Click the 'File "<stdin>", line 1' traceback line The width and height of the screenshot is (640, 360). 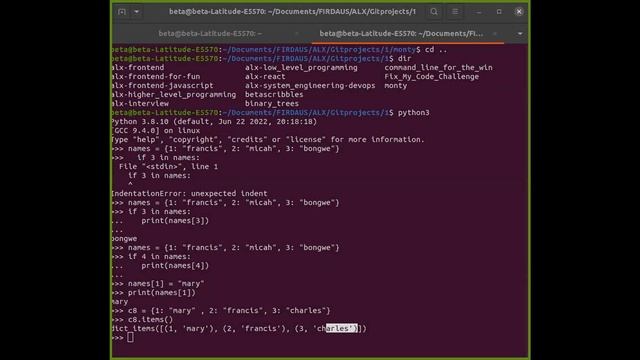pos(169,167)
